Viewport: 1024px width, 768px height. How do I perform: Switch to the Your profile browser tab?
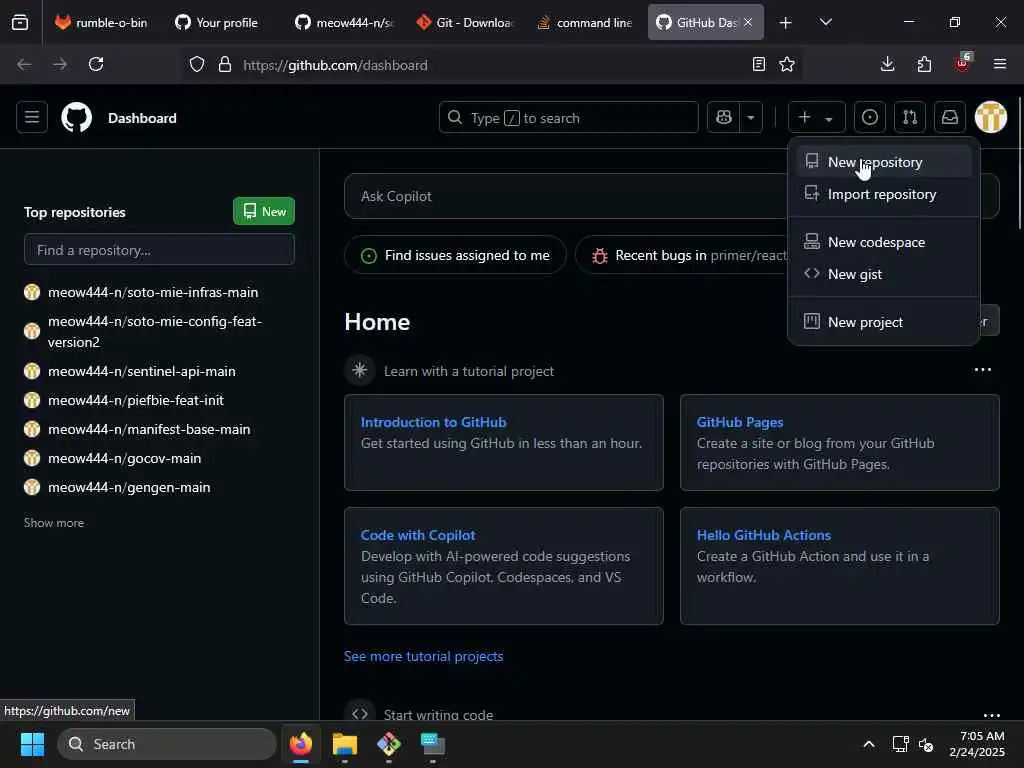(x=216, y=22)
